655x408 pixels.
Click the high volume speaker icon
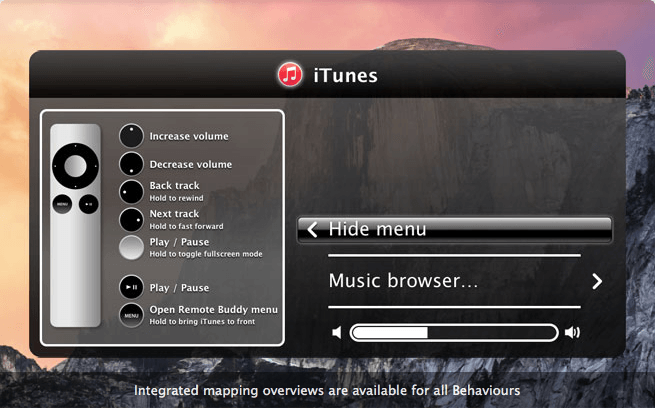pos(572,332)
